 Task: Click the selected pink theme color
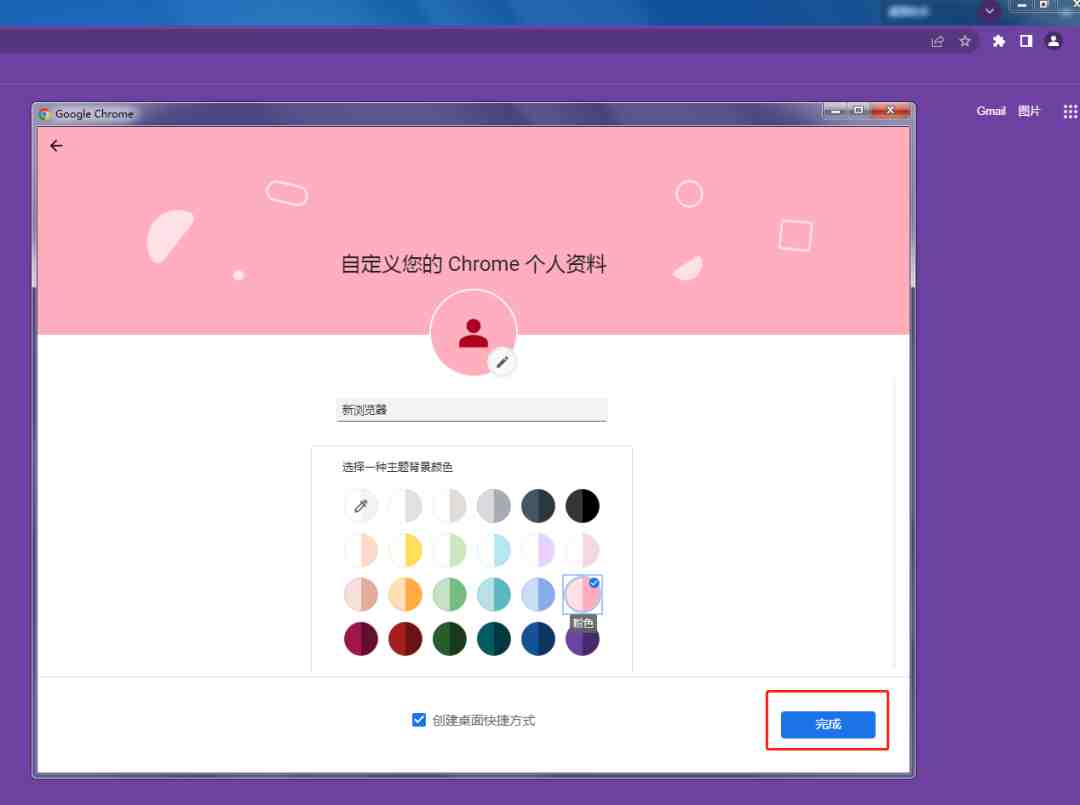[x=582, y=594]
